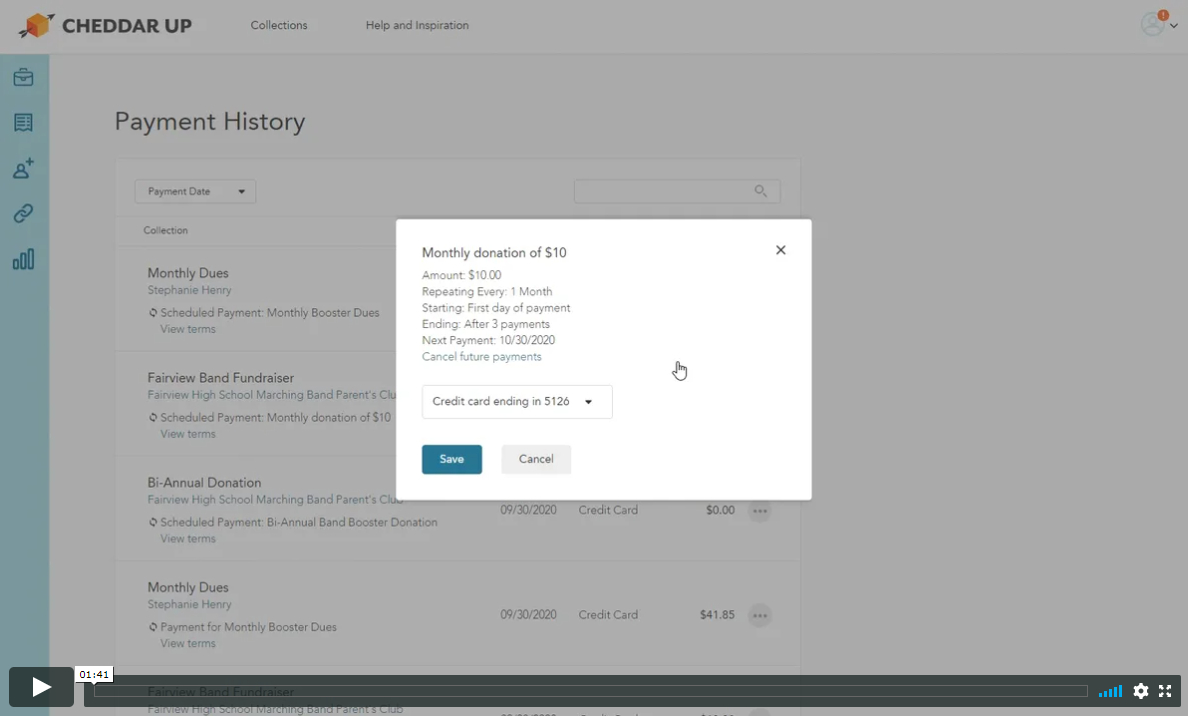Open user account avatar menu
This screenshot has width=1188, height=716.
coord(1157,25)
